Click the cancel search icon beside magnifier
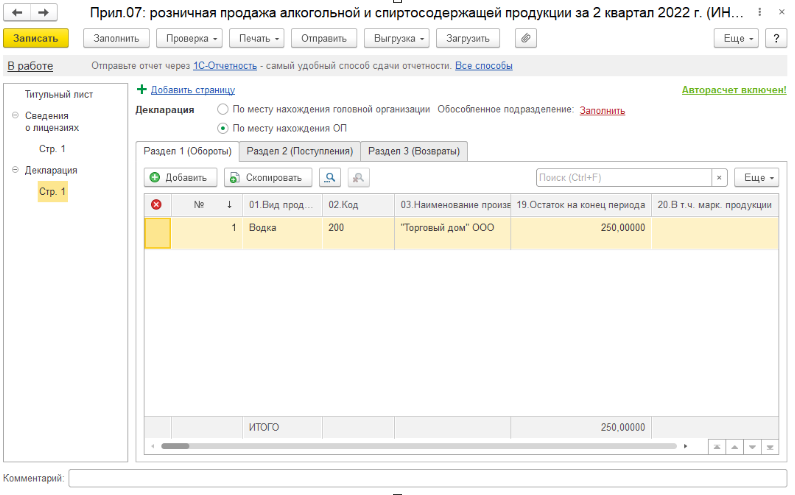The image size is (795, 495). 358,177
